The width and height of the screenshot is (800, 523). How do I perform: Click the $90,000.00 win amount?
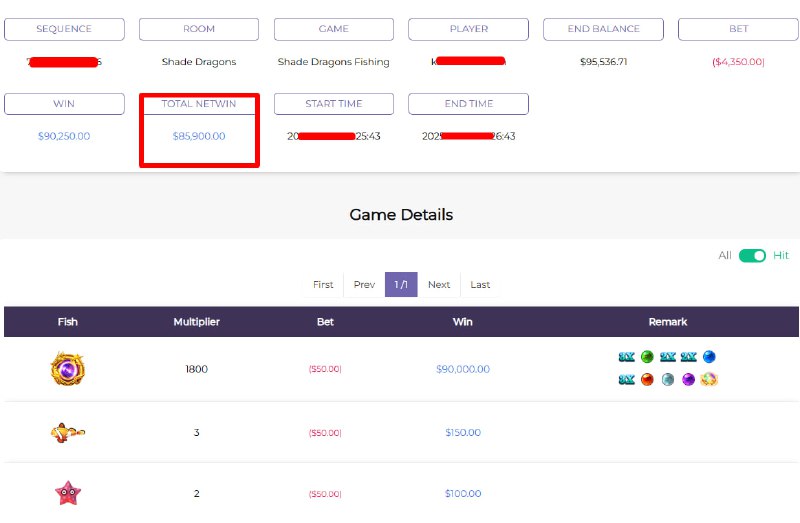point(463,369)
